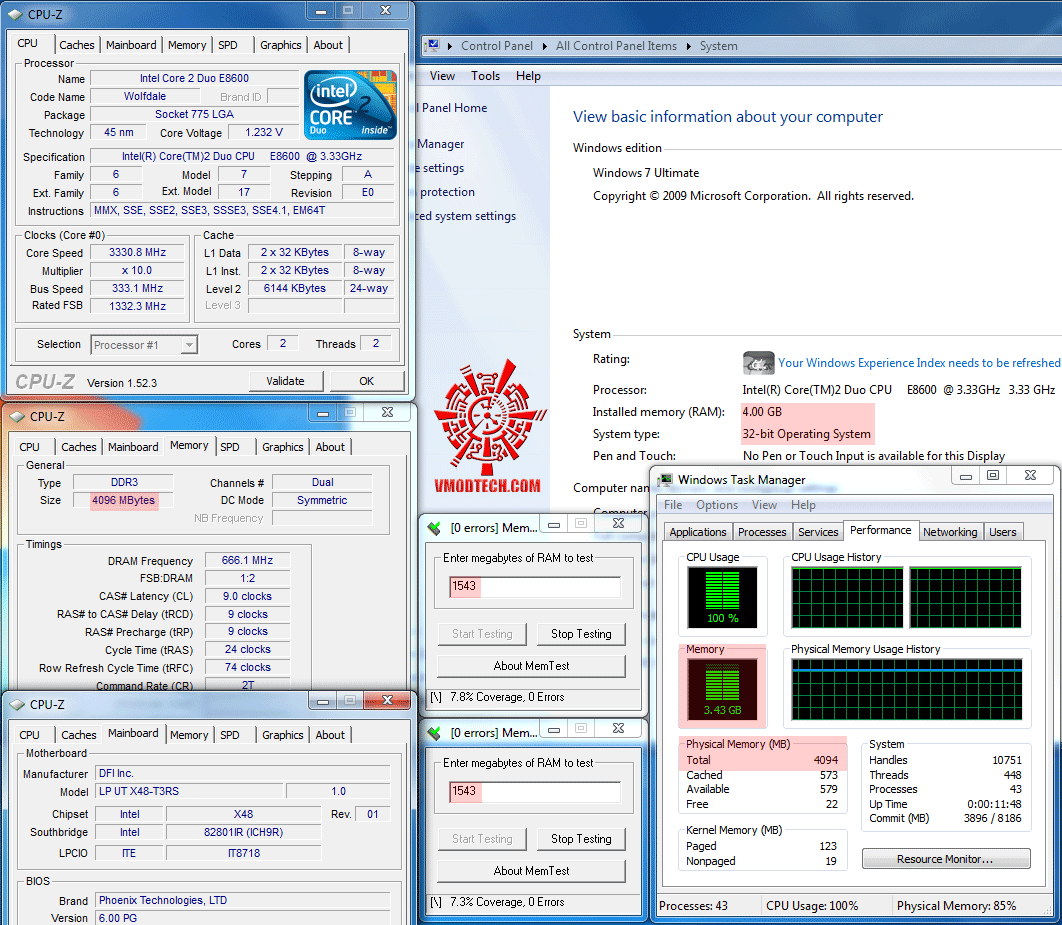Click the Windows Task Manager title icon
Screen dimensions: 1062x925
[x=666, y=480]
